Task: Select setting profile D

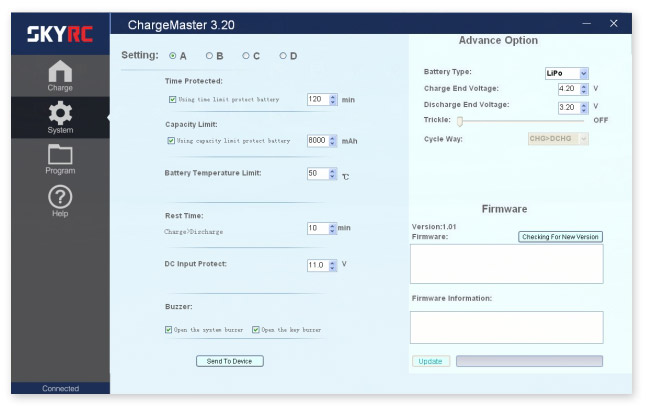Action: click(x=283, y=56)
